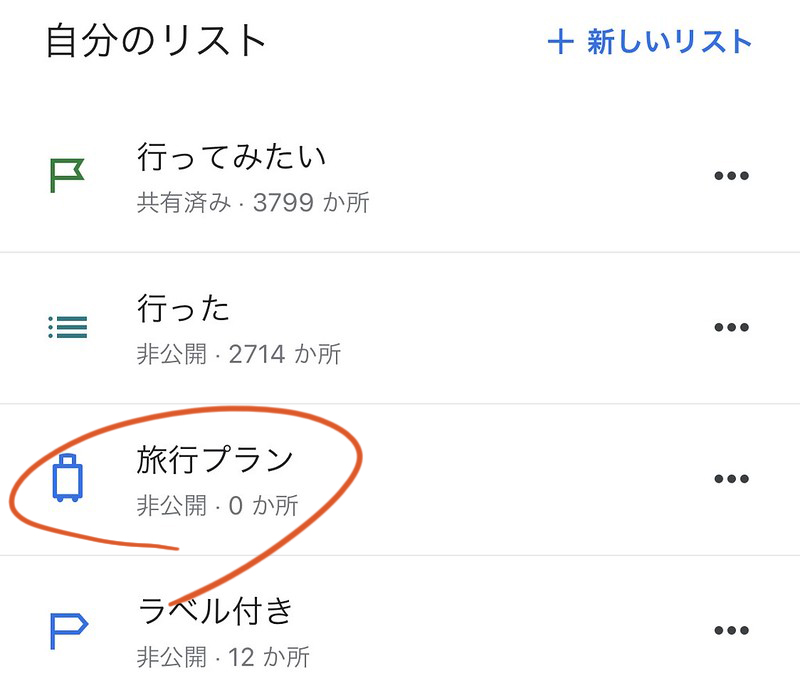The width and height of the screenshot is (800, 688).
Task: Click the 3799 か所 place count
Action: tap(312, 203)
